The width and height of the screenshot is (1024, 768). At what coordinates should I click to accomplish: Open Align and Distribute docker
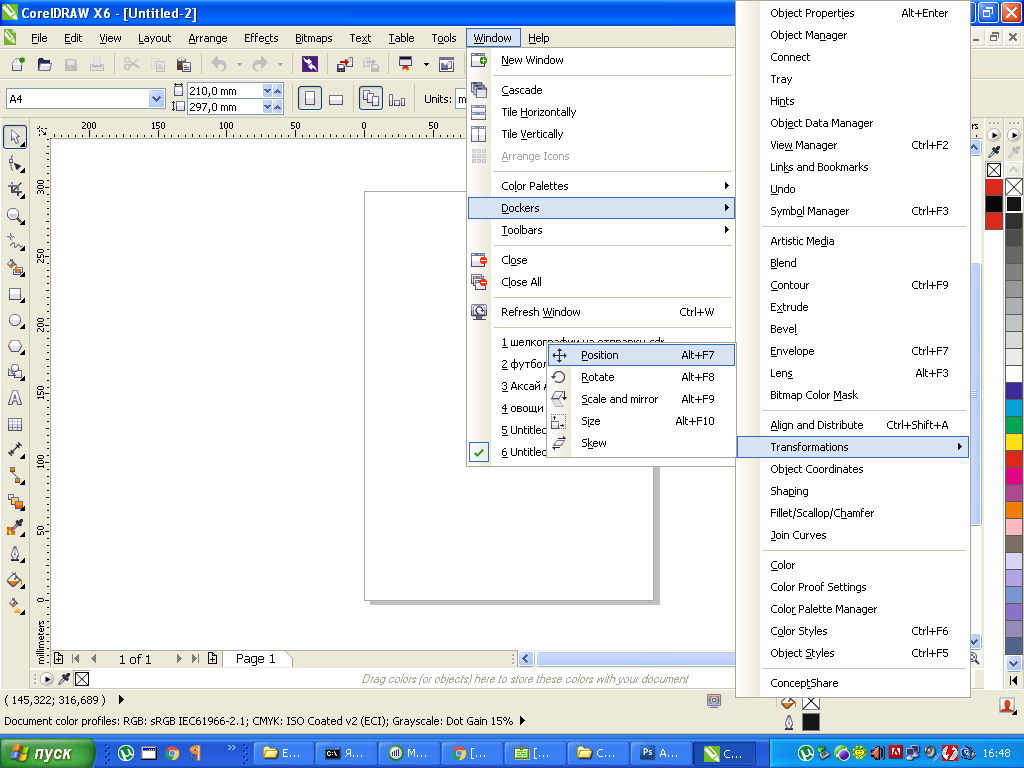(x=853, y=425)
